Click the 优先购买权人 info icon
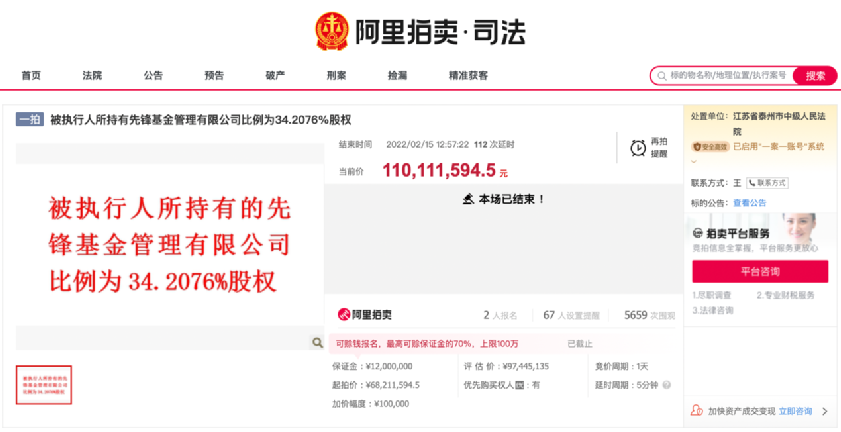The height and width of the screenshot is (432, 841). pyautogui.click(x=519, y=385)
